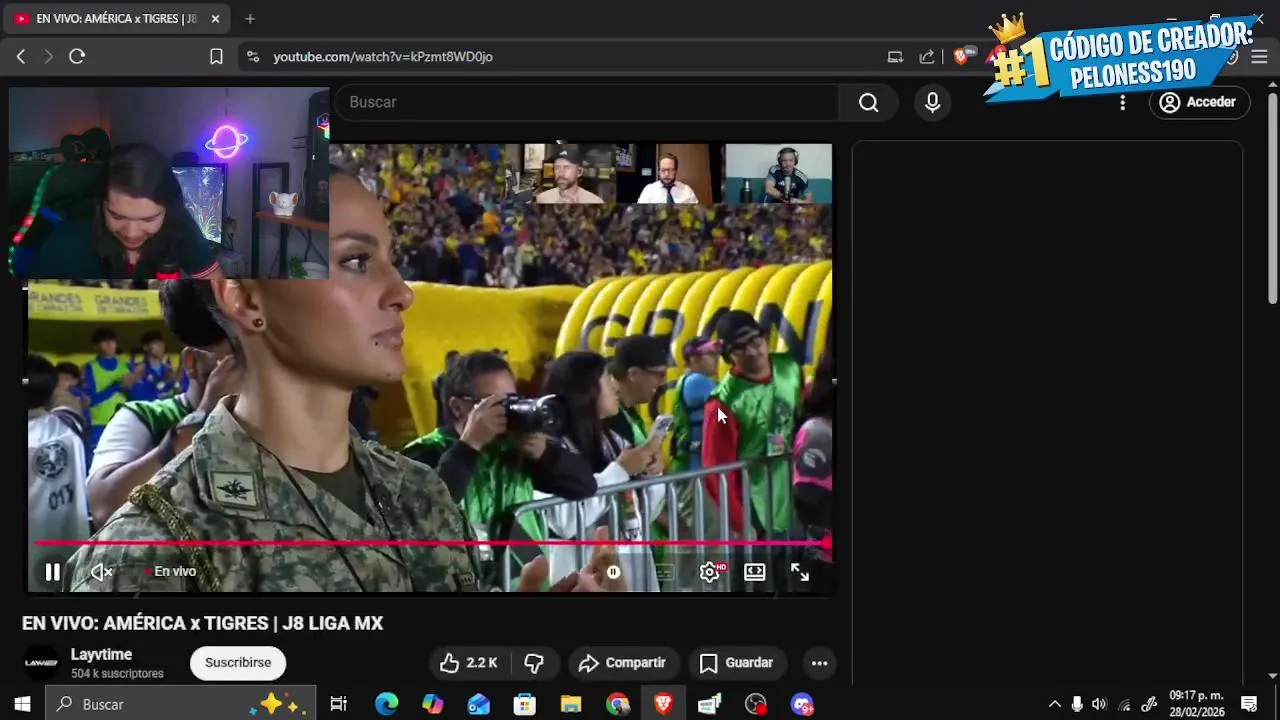Open video player settings gear

pyautogui.click(x=710, y=572)
